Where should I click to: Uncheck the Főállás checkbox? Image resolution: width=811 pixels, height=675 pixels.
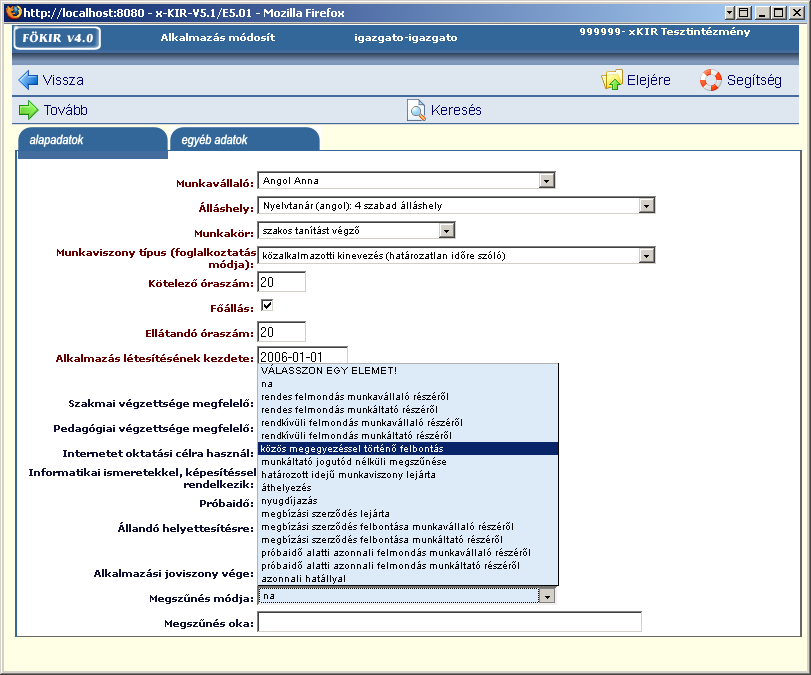(x=267, y=306)
